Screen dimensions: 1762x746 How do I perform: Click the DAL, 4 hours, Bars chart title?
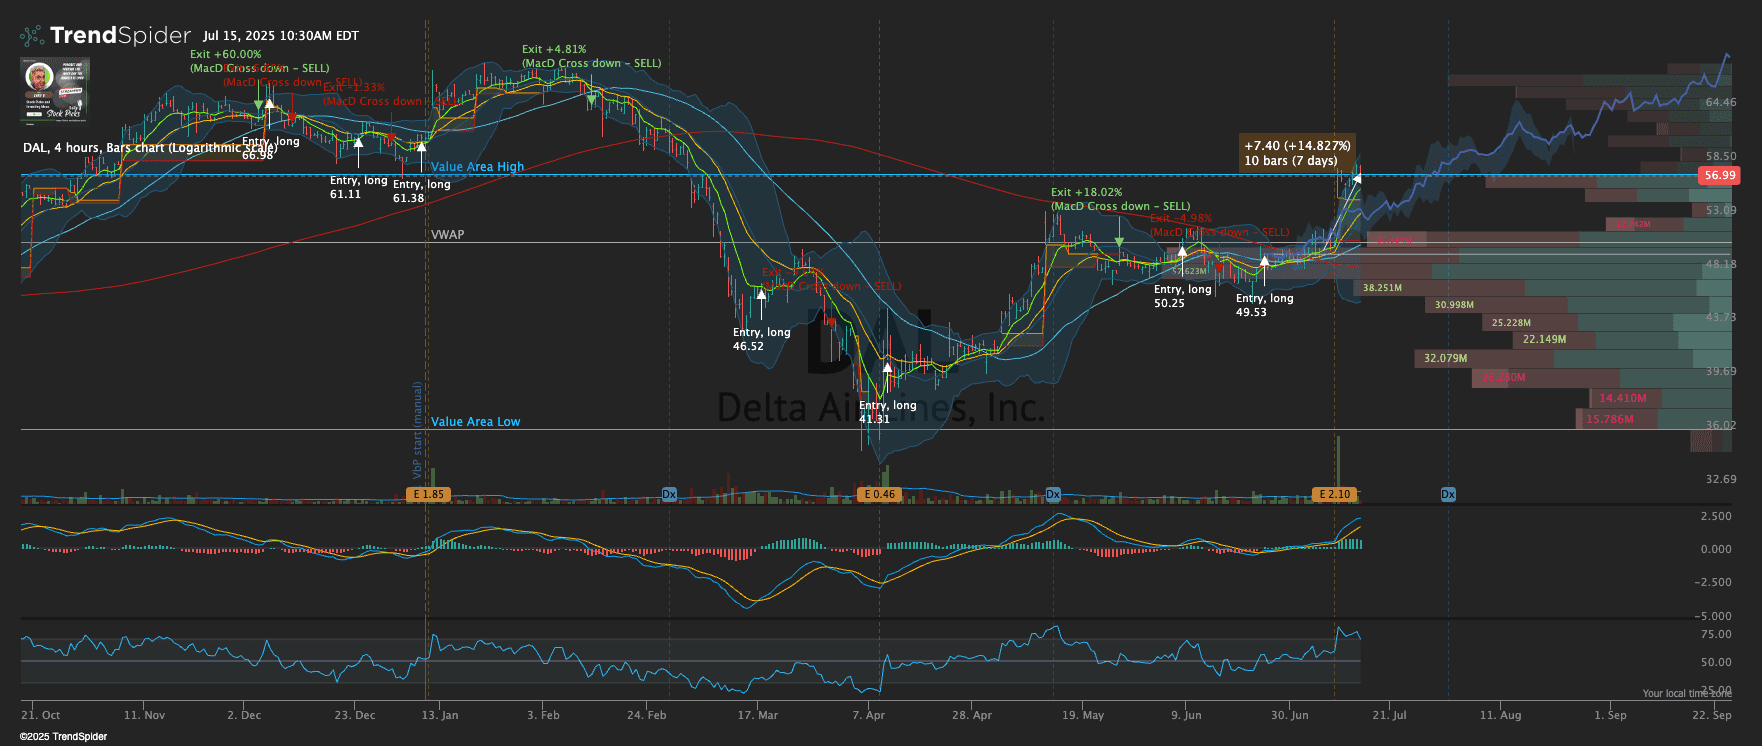[150, 148]
